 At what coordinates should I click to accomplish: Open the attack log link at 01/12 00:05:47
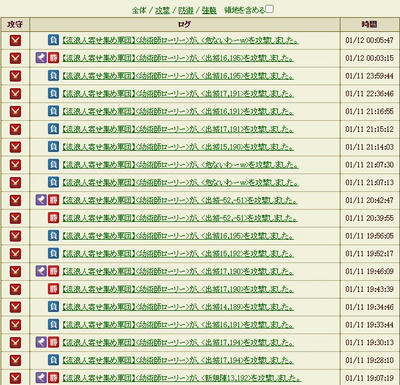[x=180, y=40]
